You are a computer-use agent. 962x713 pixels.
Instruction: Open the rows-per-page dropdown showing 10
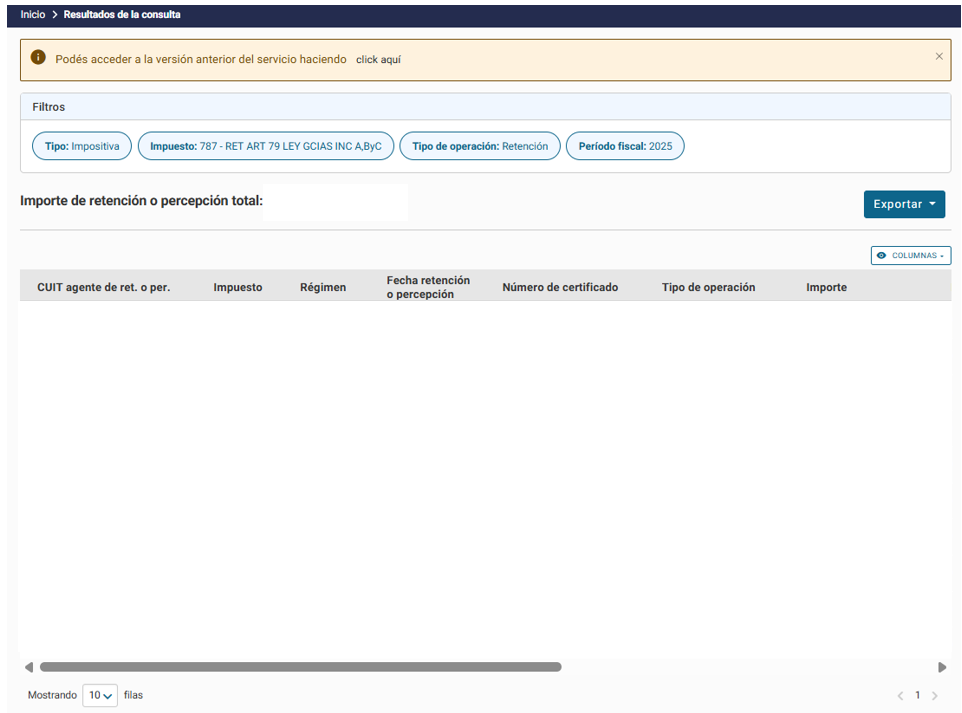[x=100, y=695]
